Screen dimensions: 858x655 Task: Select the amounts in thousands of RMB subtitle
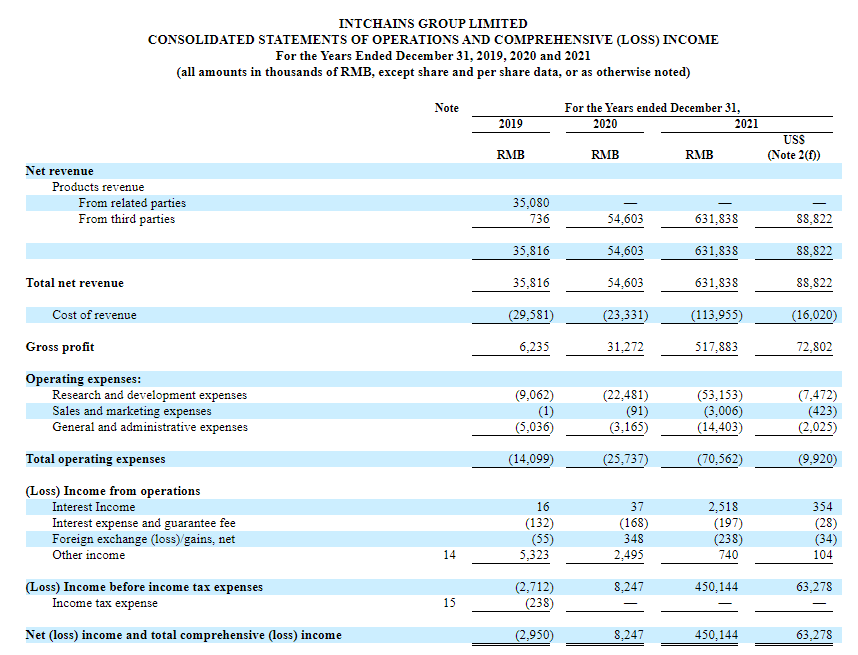tap(433, 72)
